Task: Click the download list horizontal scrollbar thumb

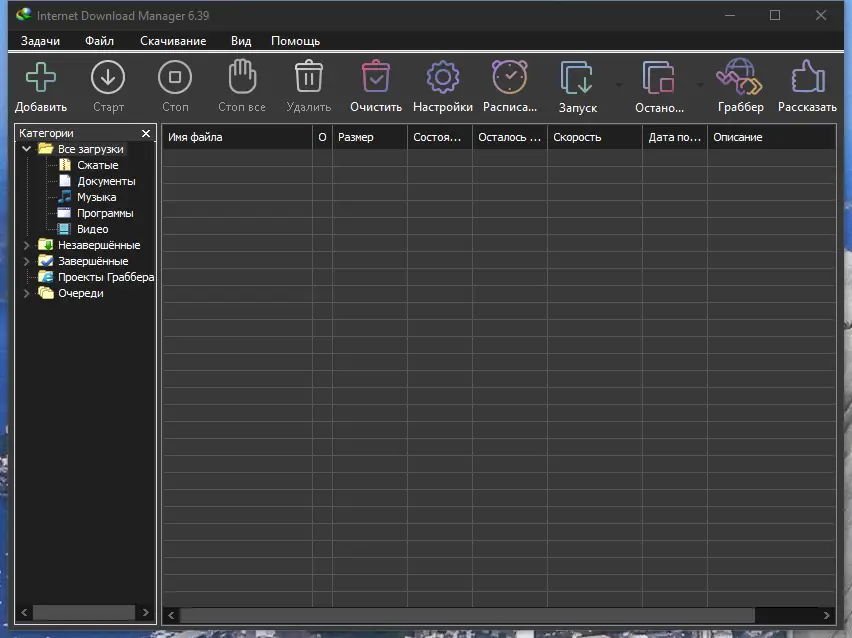Action: 467,615
